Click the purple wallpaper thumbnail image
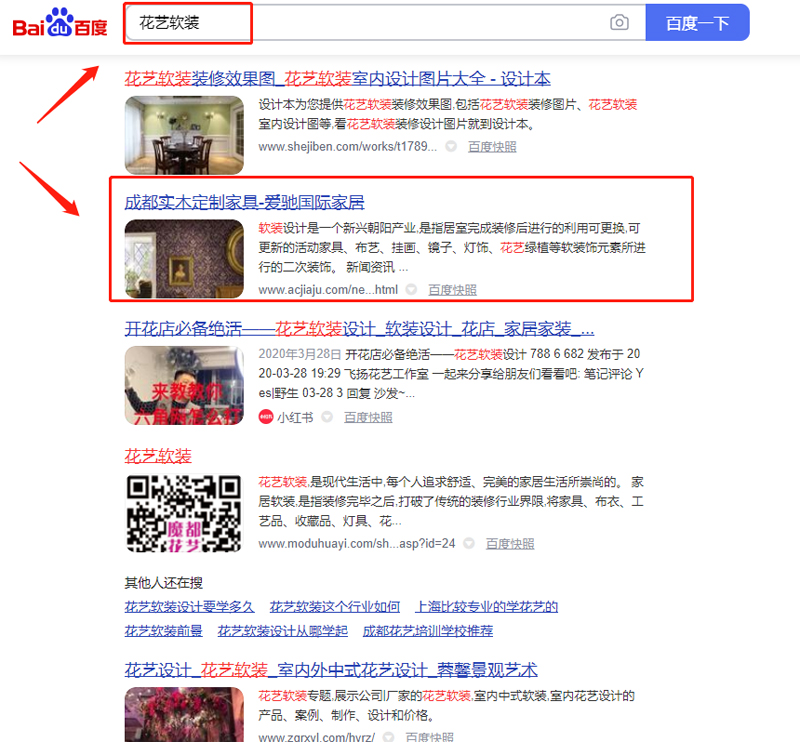Screen dimensions: 800x742 (184, 258)
